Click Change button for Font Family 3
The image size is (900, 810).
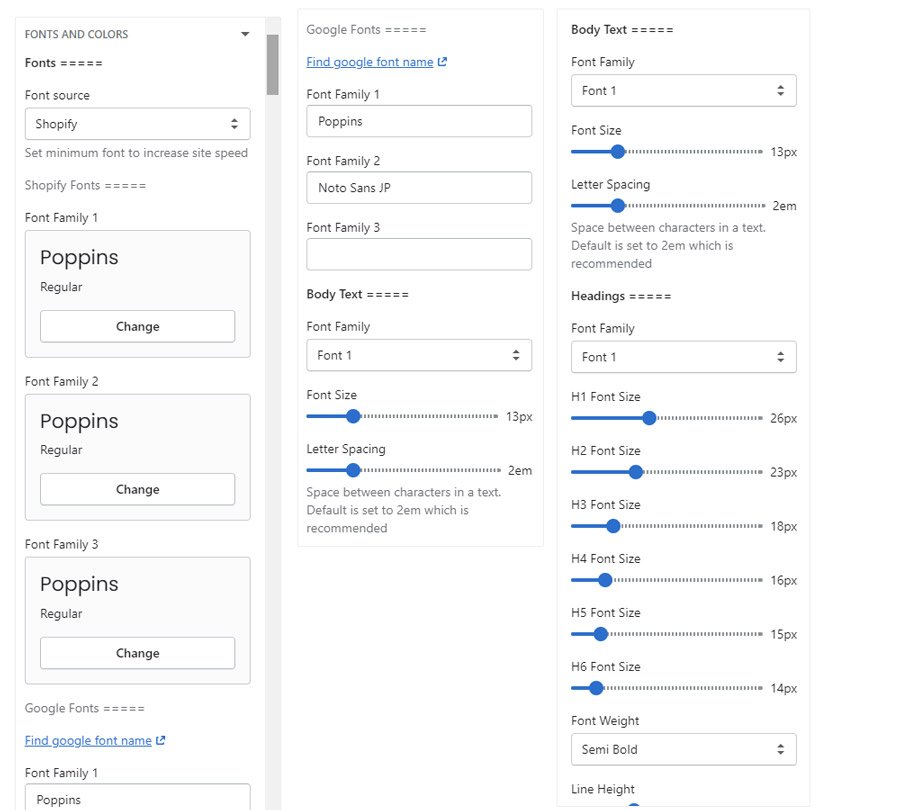click(x=137, y=653)
